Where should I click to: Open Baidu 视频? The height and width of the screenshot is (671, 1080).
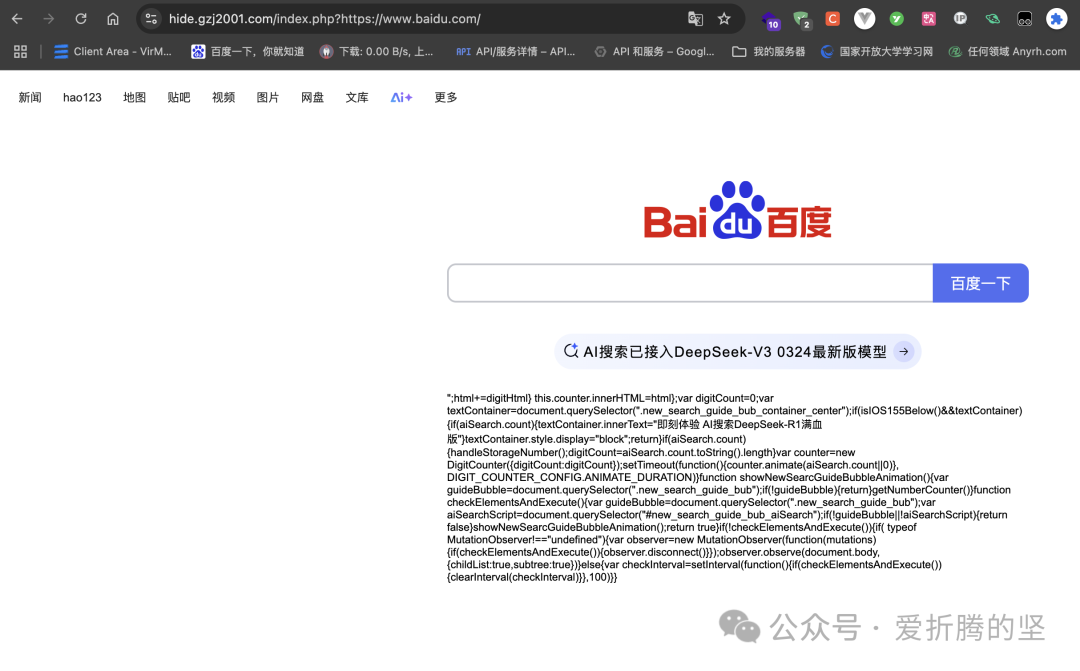coord(223,98)
